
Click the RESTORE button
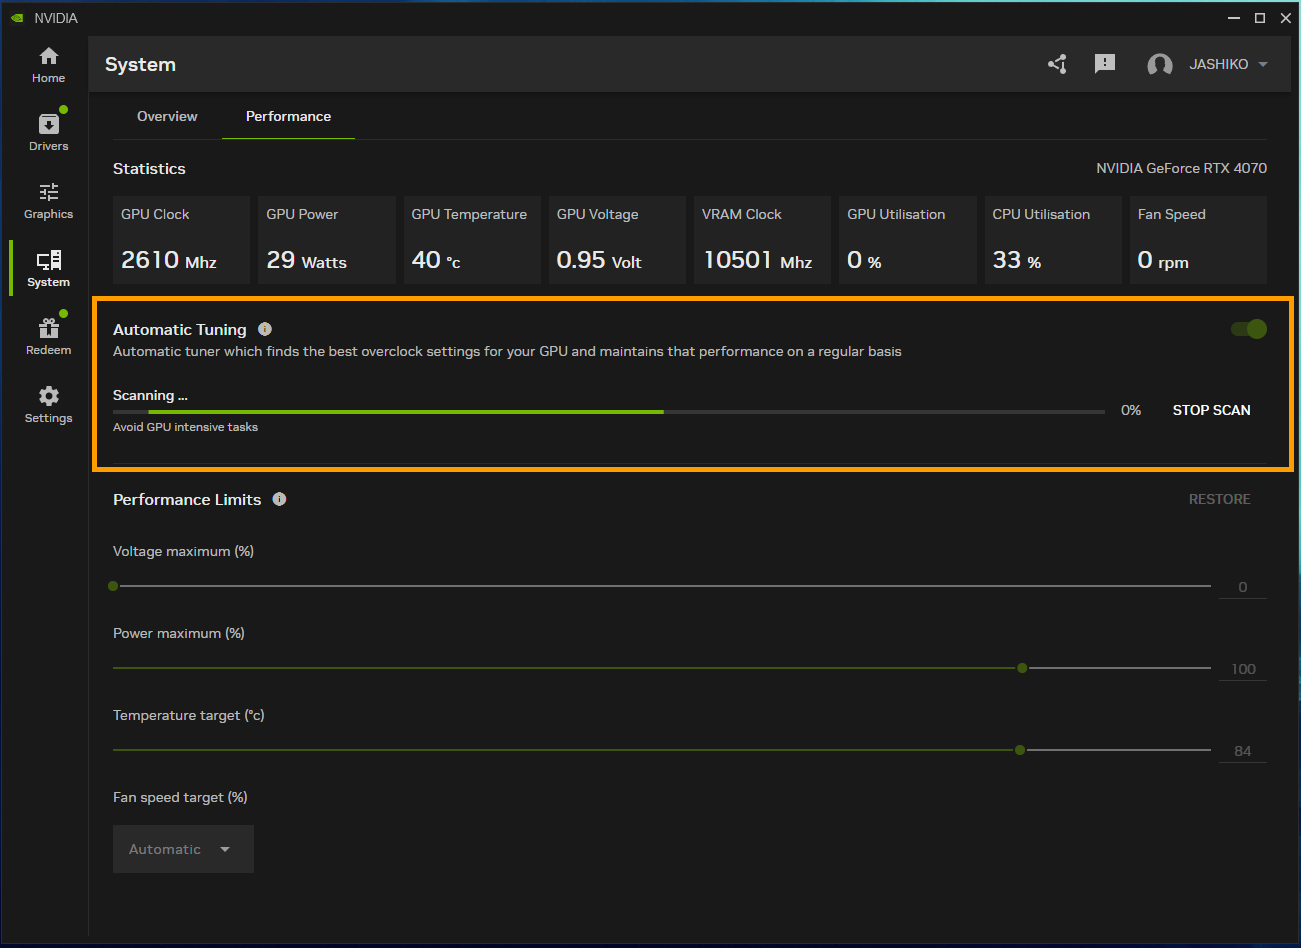pos(1219,499)
